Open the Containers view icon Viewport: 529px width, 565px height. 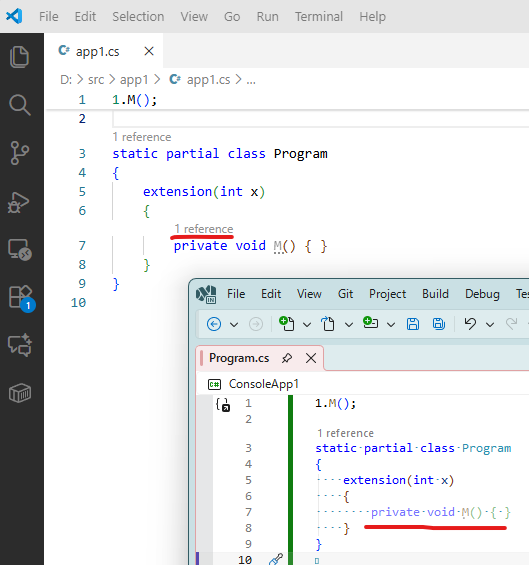[x=20, y=392]
